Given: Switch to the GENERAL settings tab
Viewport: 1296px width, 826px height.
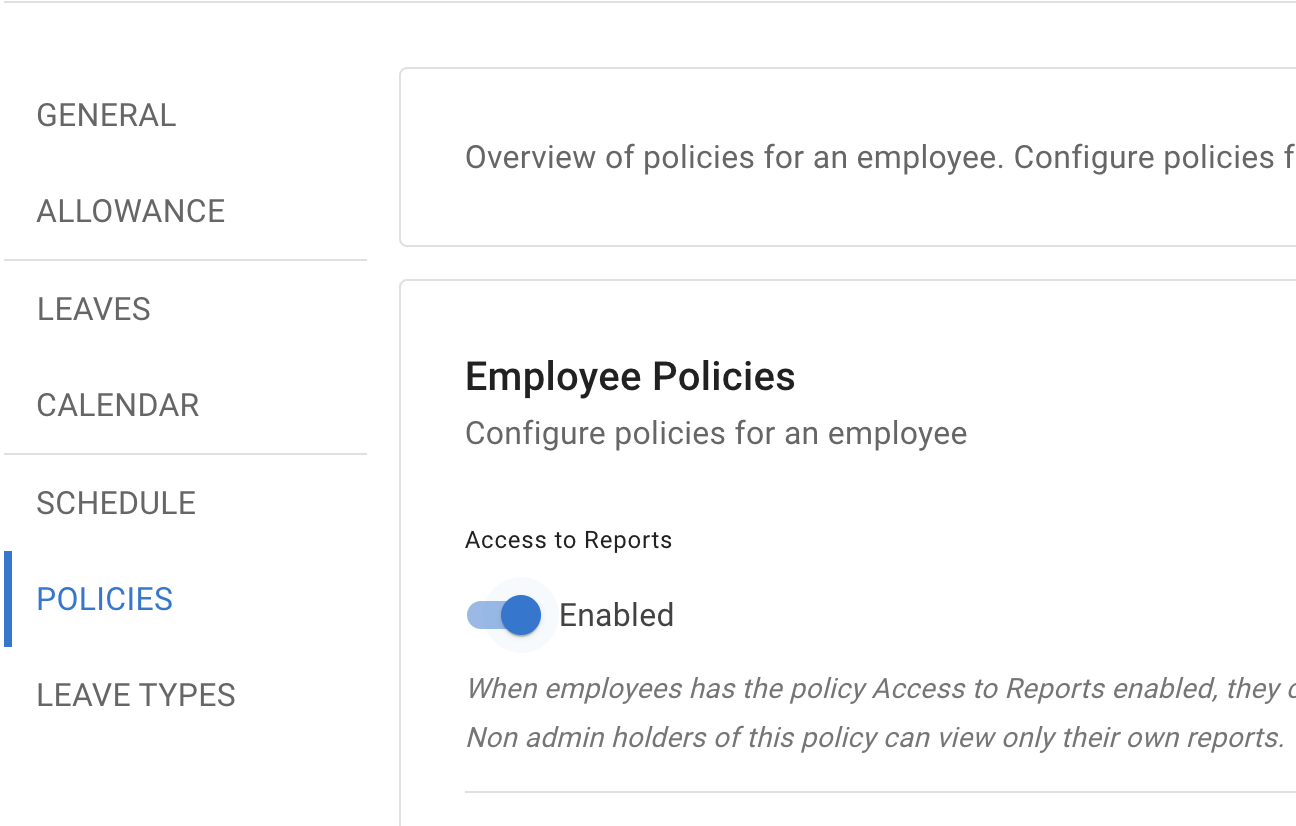Looking at the screenshot, I should coord(106,114).
